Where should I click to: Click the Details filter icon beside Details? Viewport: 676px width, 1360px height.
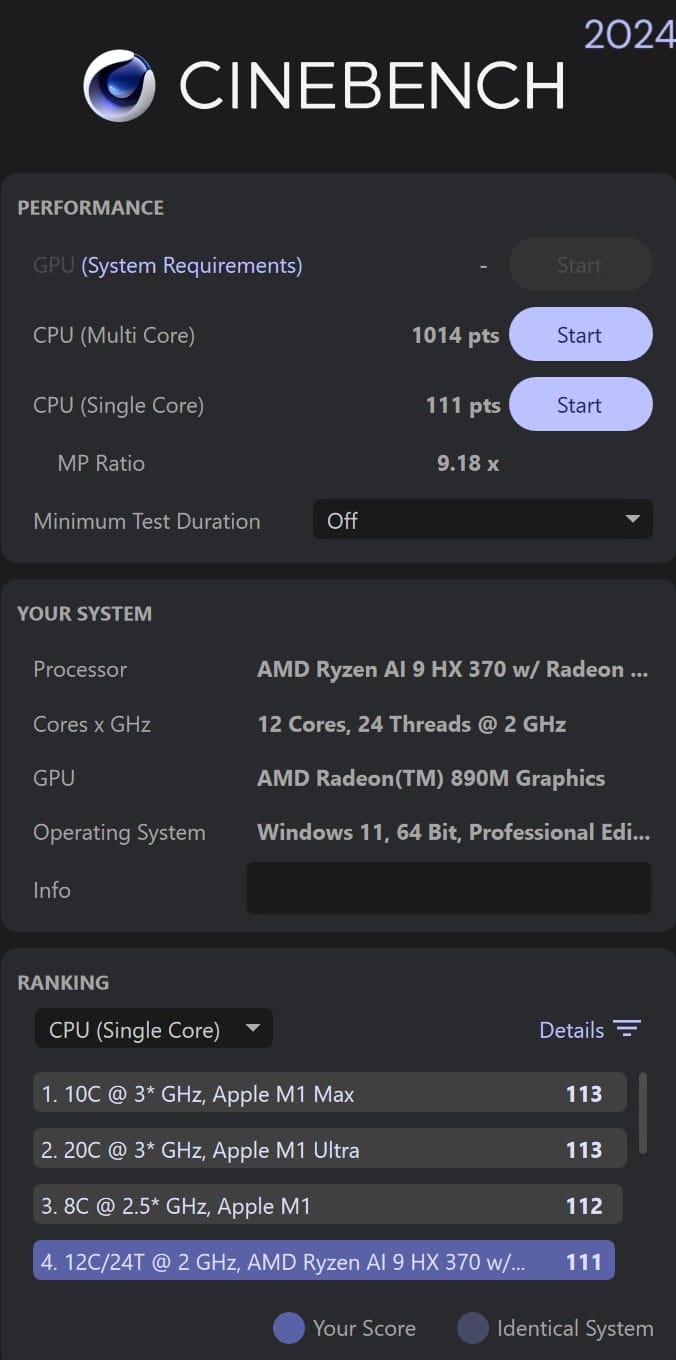point(628,1028)
